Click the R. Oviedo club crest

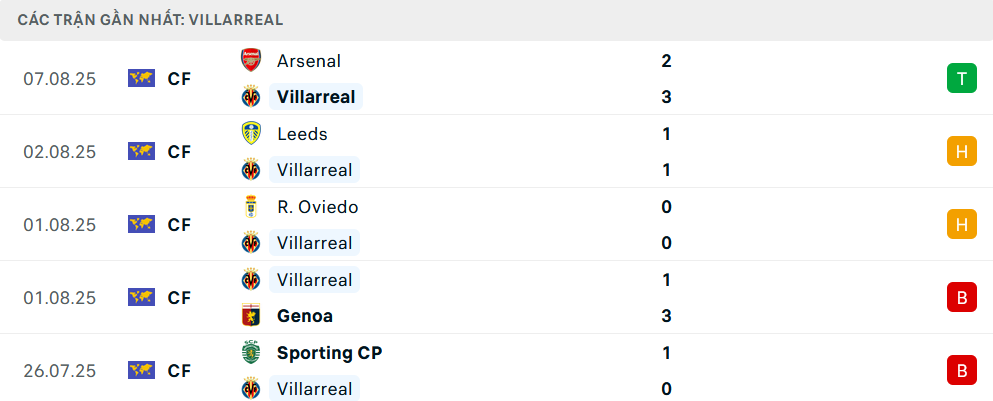[250, 207]
